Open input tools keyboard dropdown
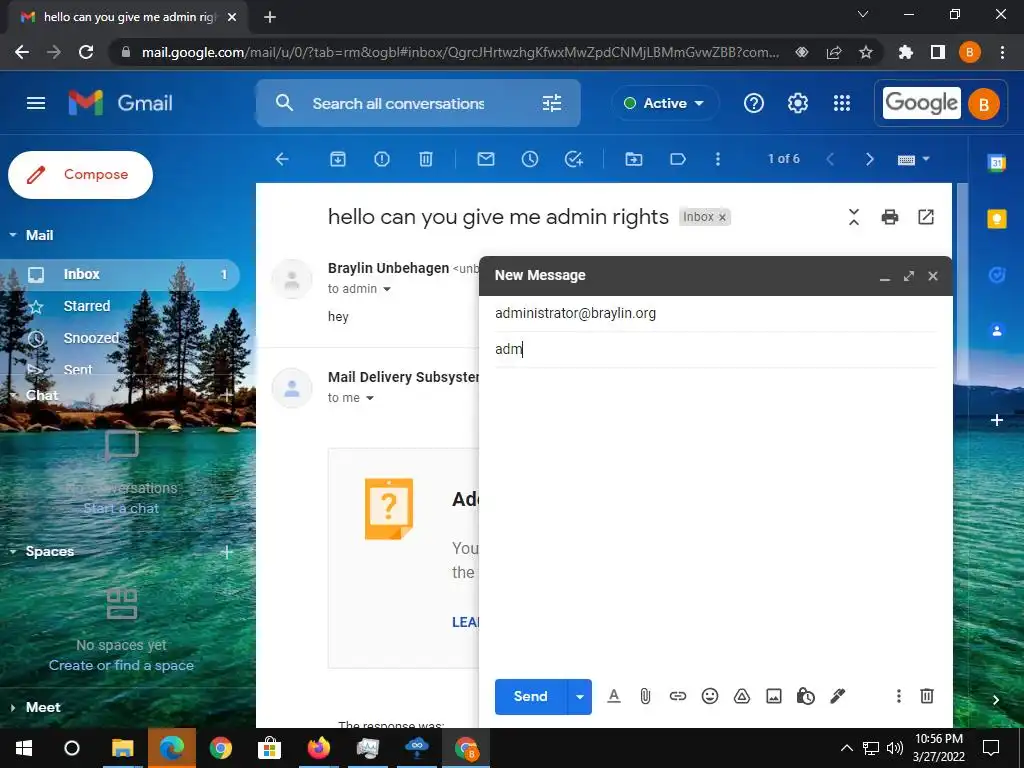Image resolution: width=1024 pixels, height=768 pixels. 913,159
